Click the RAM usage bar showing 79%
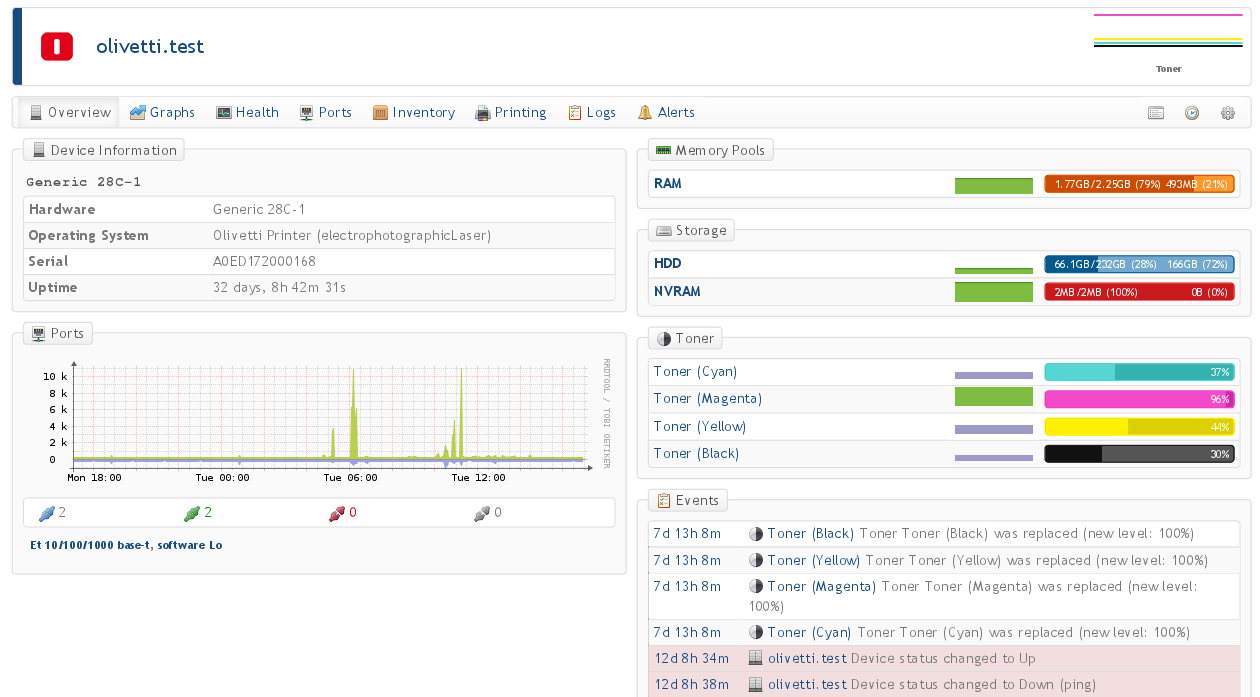The height and width of the screenshot is (697, 1260). pos(1139,184)
